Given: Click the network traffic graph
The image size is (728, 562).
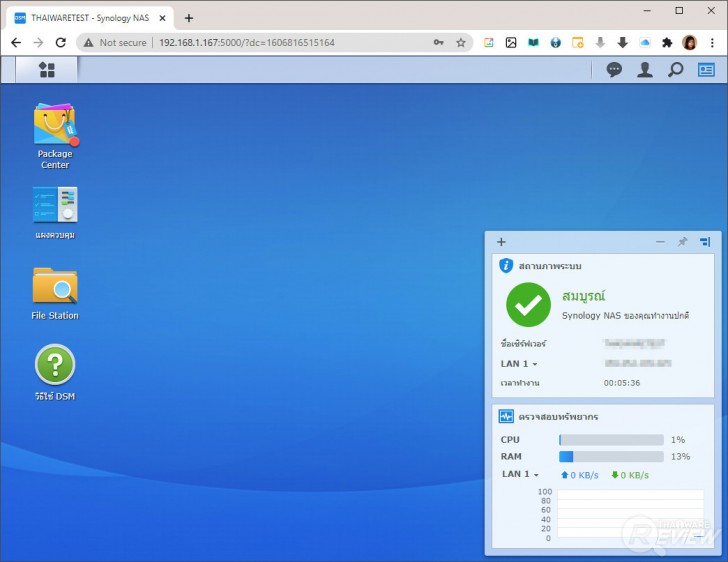Looking at the screenshot, I should 630,514.
